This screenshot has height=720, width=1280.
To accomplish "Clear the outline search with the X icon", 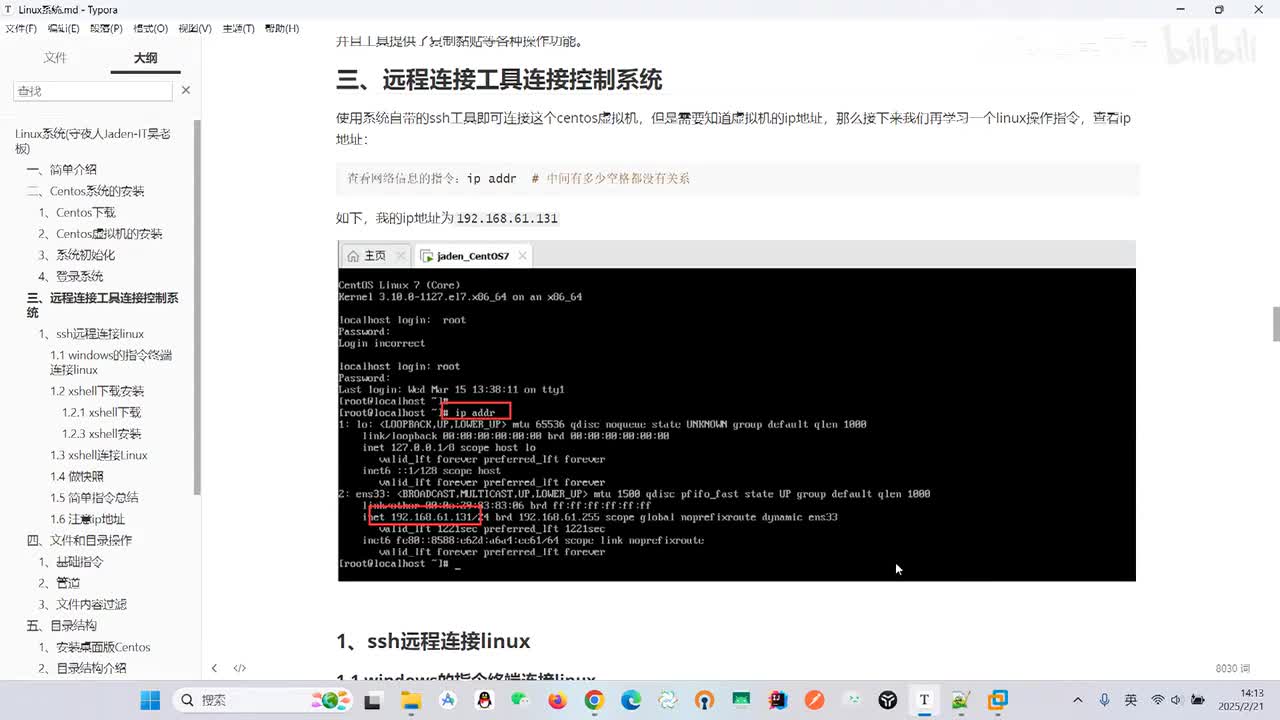I will [185, 90].
